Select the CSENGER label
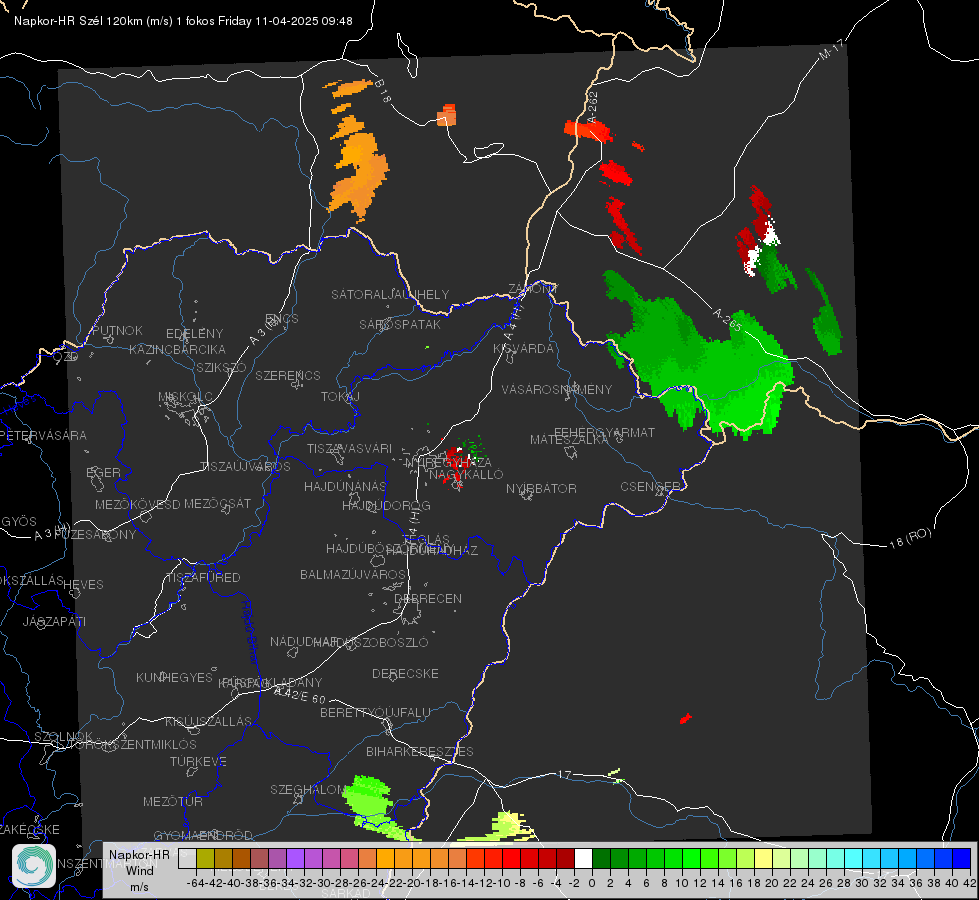Viewport: 979px width, 900px height. 650,487
